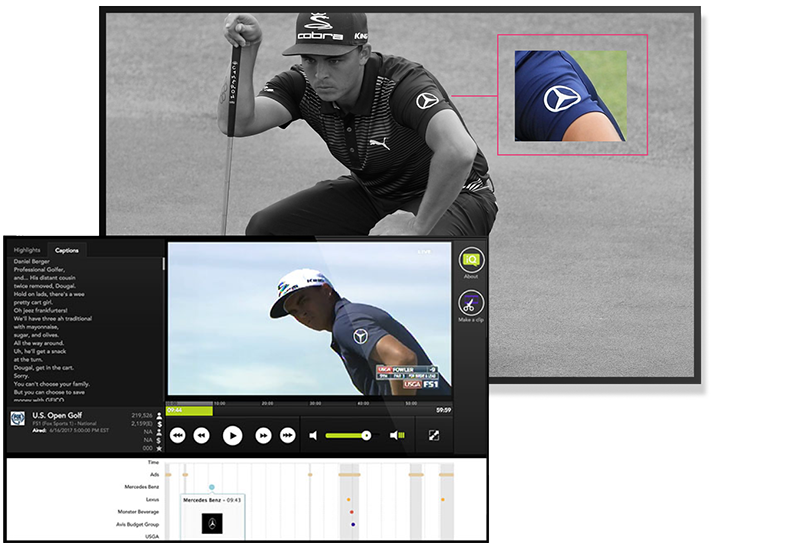Click the "Lexus" timeline row label
The image size is (800, 543).
pyautogui.click(x=153, y=500)
